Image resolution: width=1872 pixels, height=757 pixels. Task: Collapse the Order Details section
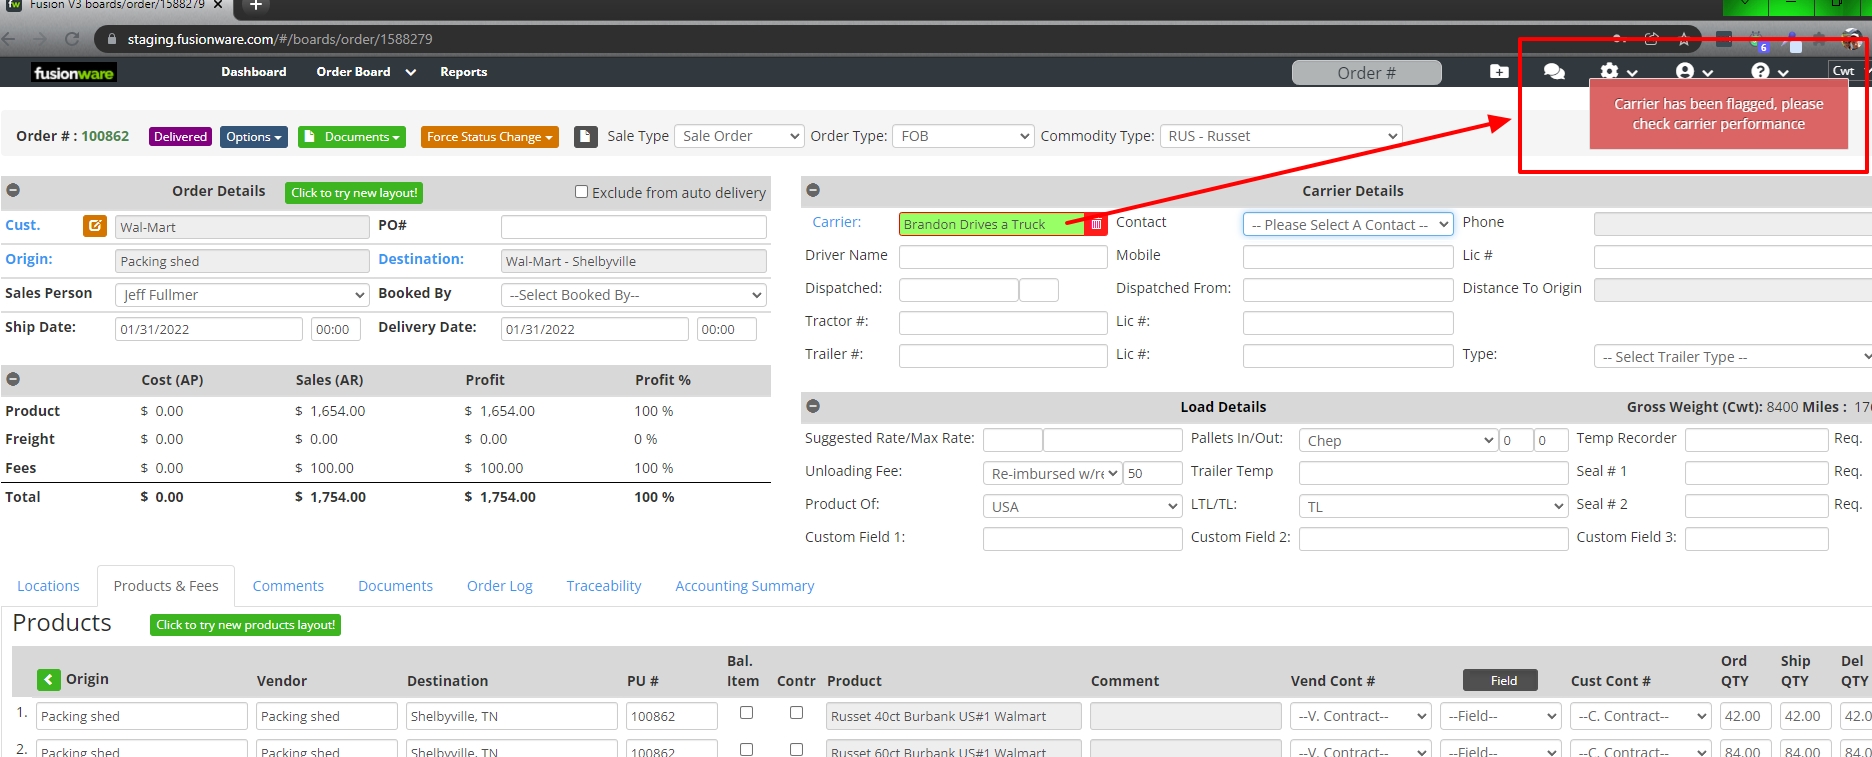(x=14, y=191)
